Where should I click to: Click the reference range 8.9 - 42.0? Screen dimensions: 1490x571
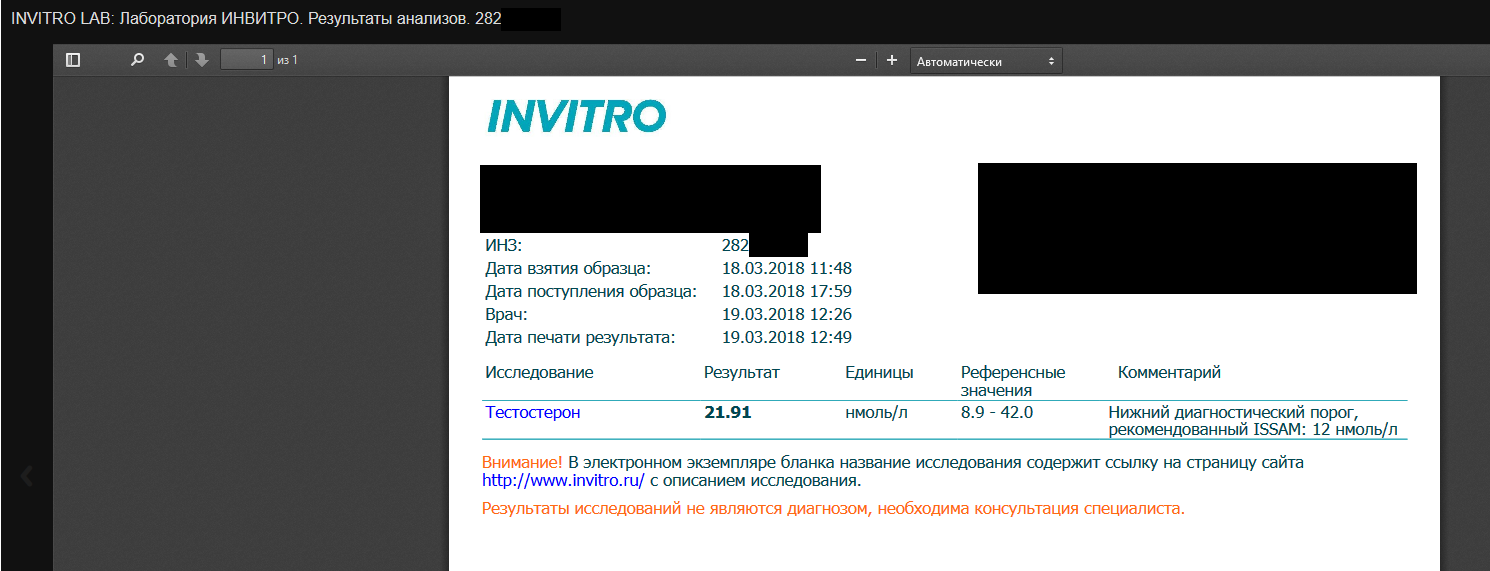pos(996,412)
